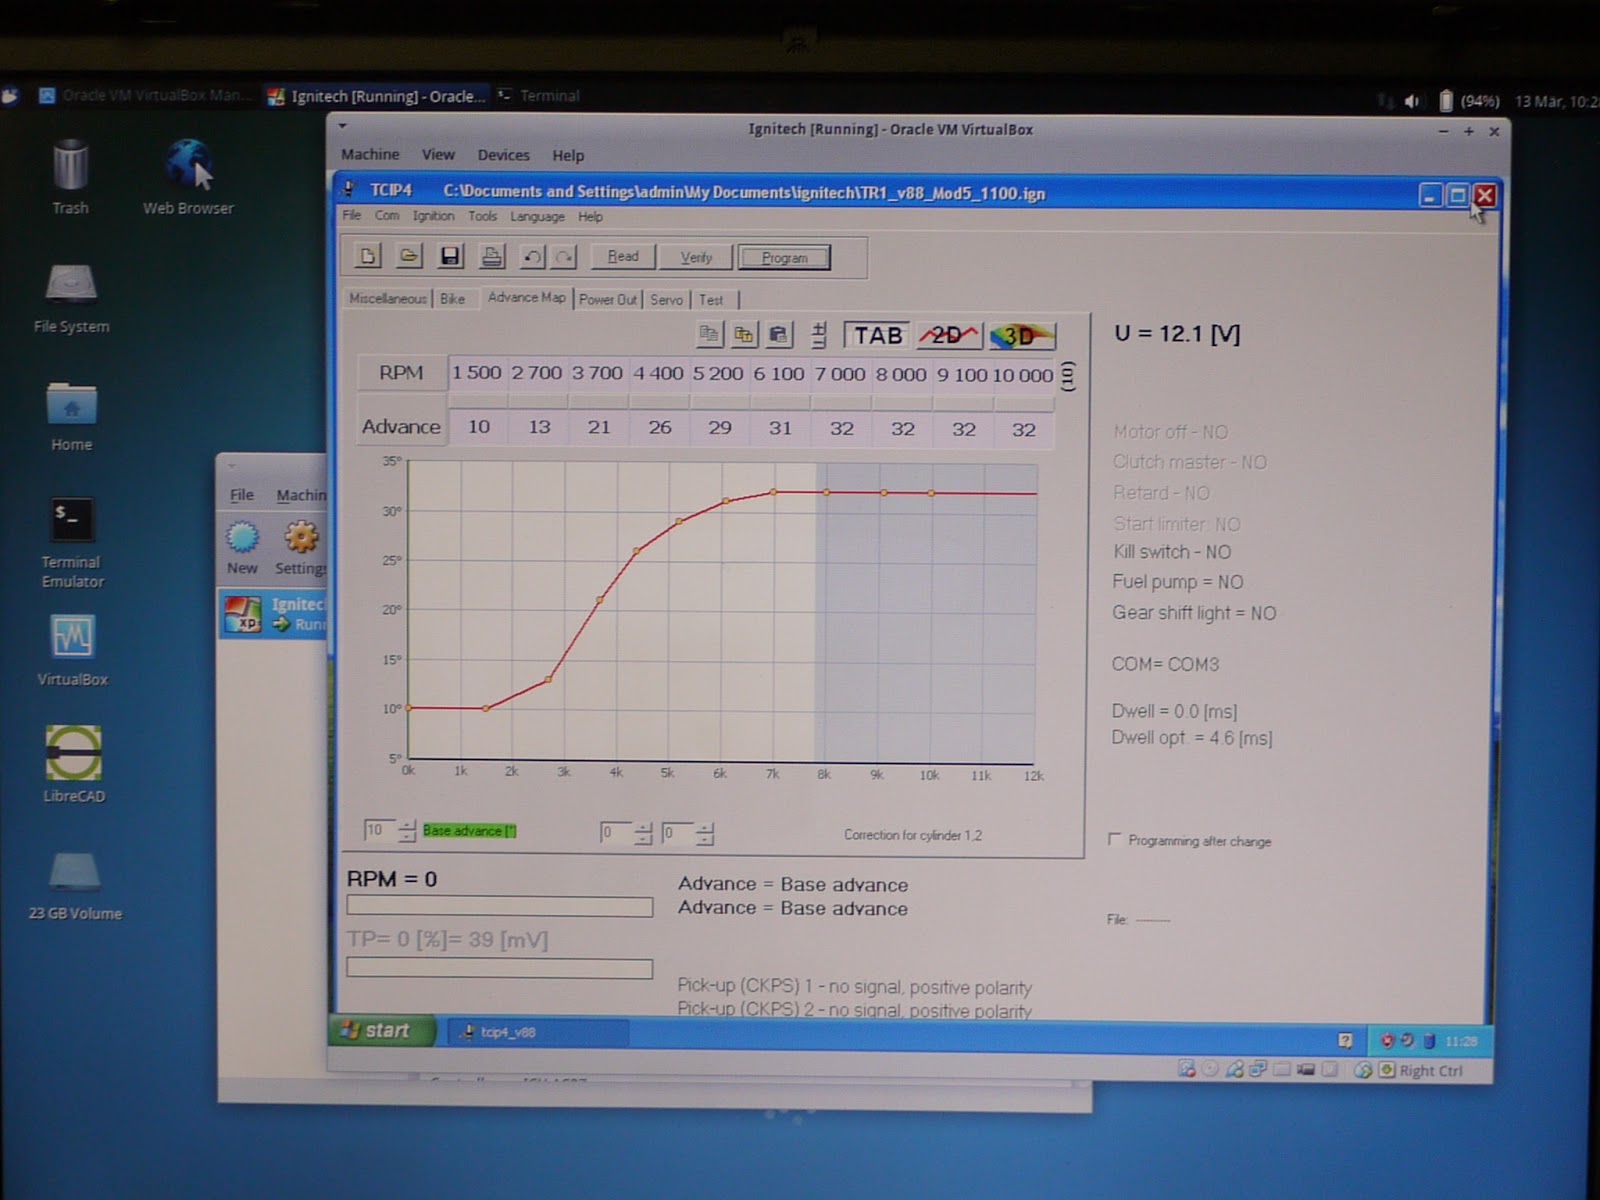Toggle Programming after change checkbox
This screenshot has height=1200, width=1600.
pyautogui.click(x=1114, y=840)
